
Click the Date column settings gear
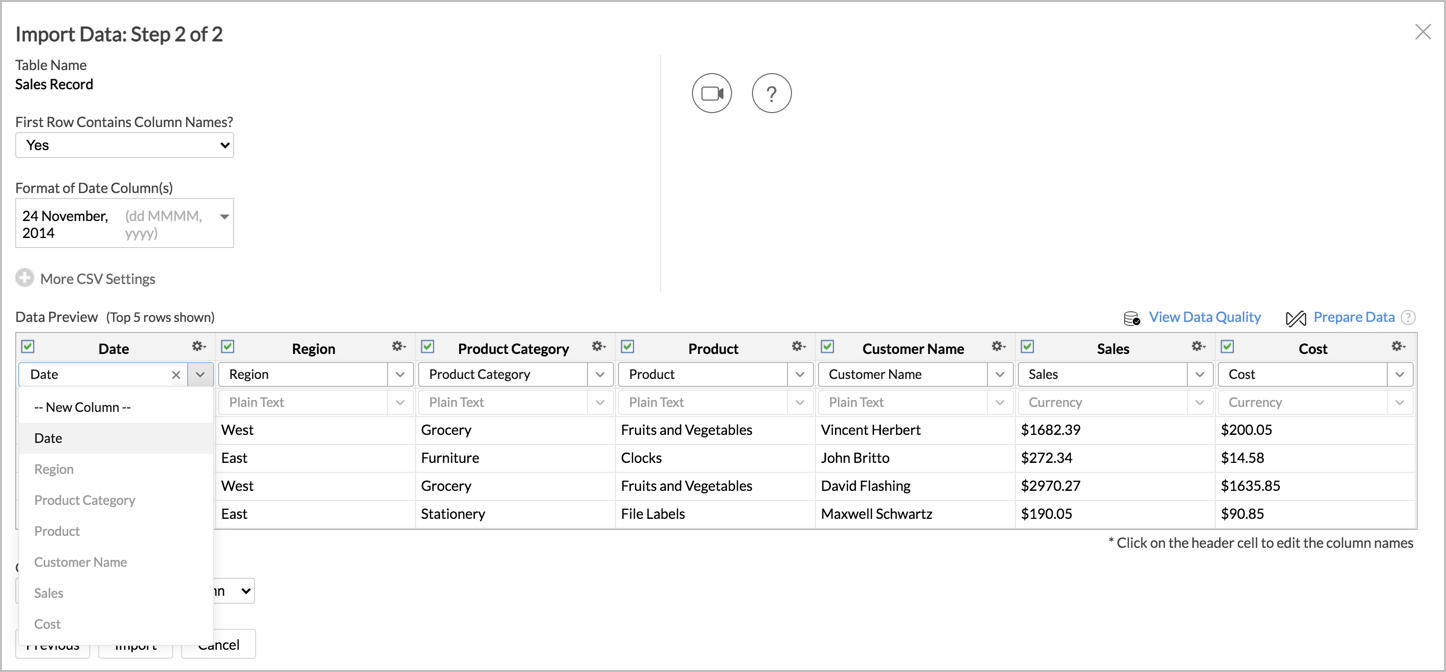pyautogui.click(x=198, y=347)
